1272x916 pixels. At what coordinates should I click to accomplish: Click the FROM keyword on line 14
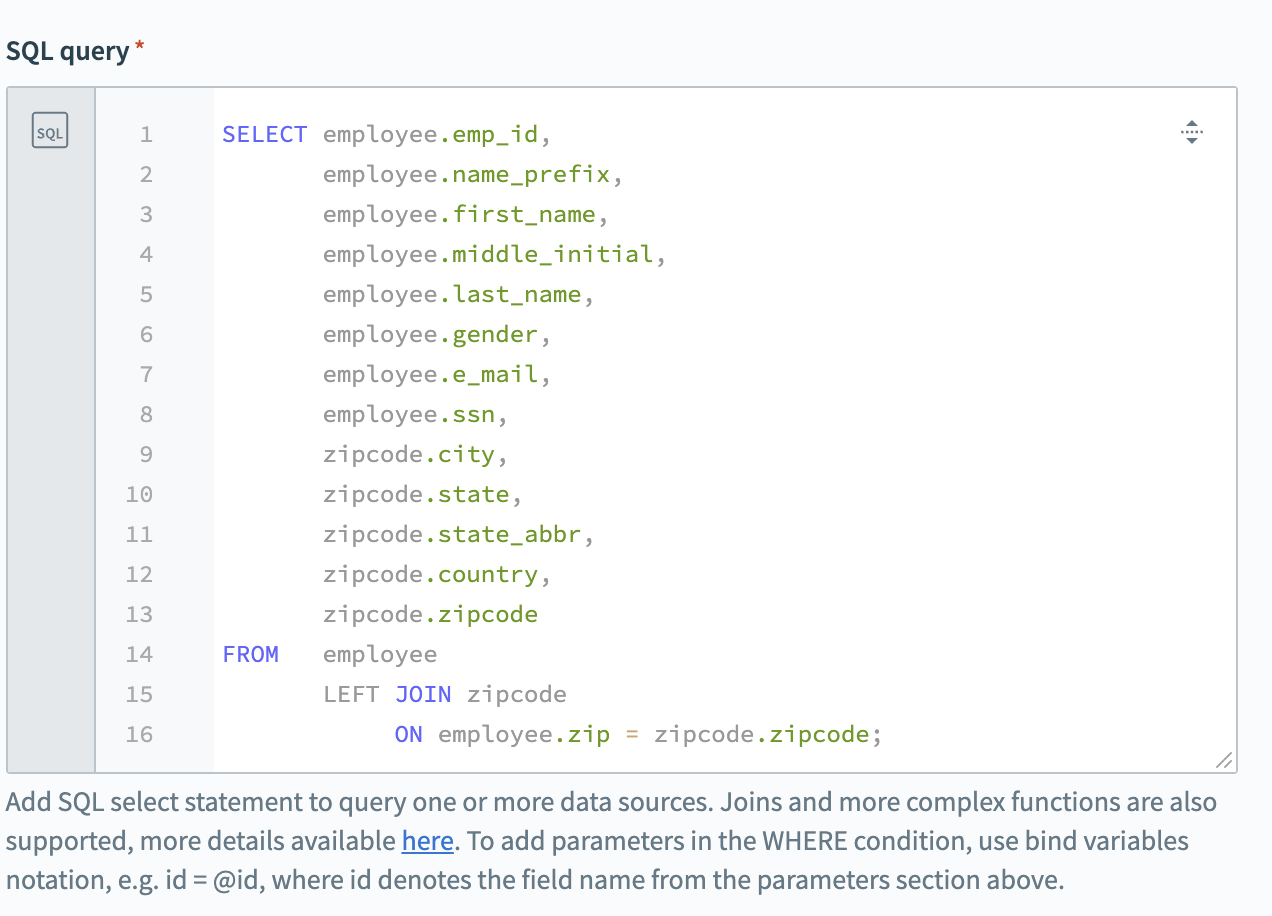click(x=250, y=653)
